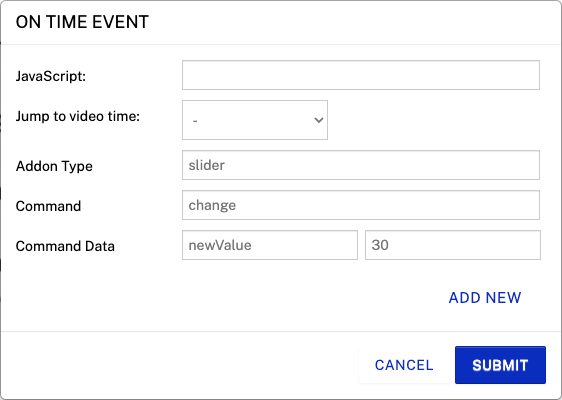This screenshot has height=400, width=562.
Task: Click the Command label text
Action: [x=48, y=206]
